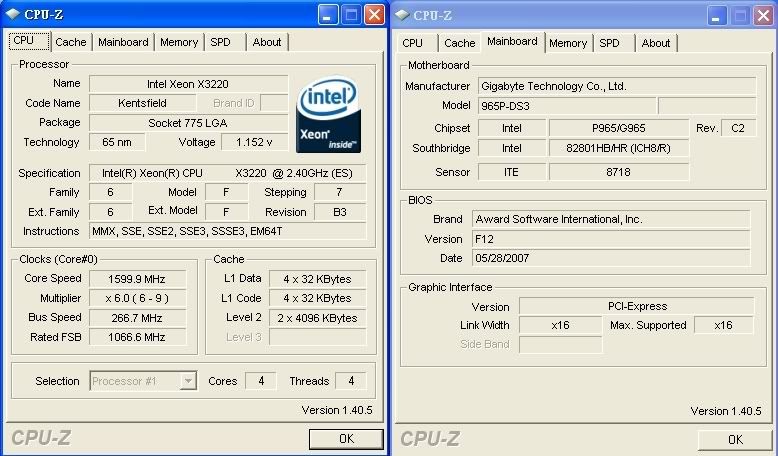778x456 pixels.
Task: Click the CPU-Z icon in left window title bar
Action: point(12,14)
